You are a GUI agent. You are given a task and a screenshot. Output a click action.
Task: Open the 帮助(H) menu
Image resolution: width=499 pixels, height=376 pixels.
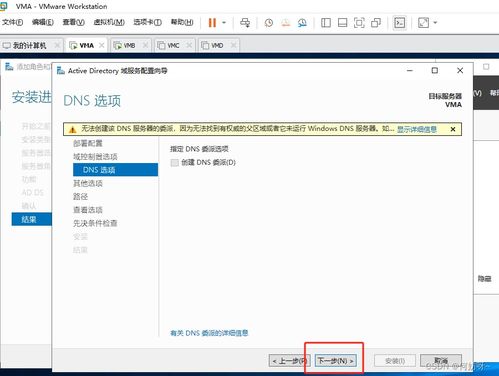182,22
